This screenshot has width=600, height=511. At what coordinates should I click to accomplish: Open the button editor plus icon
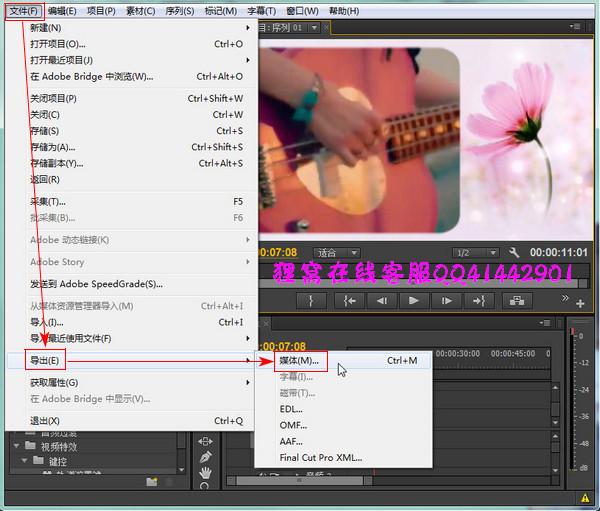[x=580, y=304]
